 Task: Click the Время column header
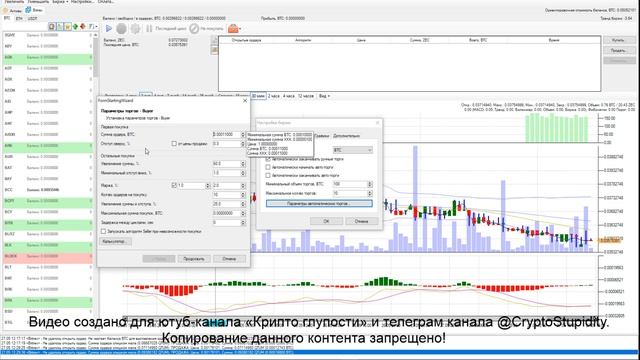click(x=554, y=40)
